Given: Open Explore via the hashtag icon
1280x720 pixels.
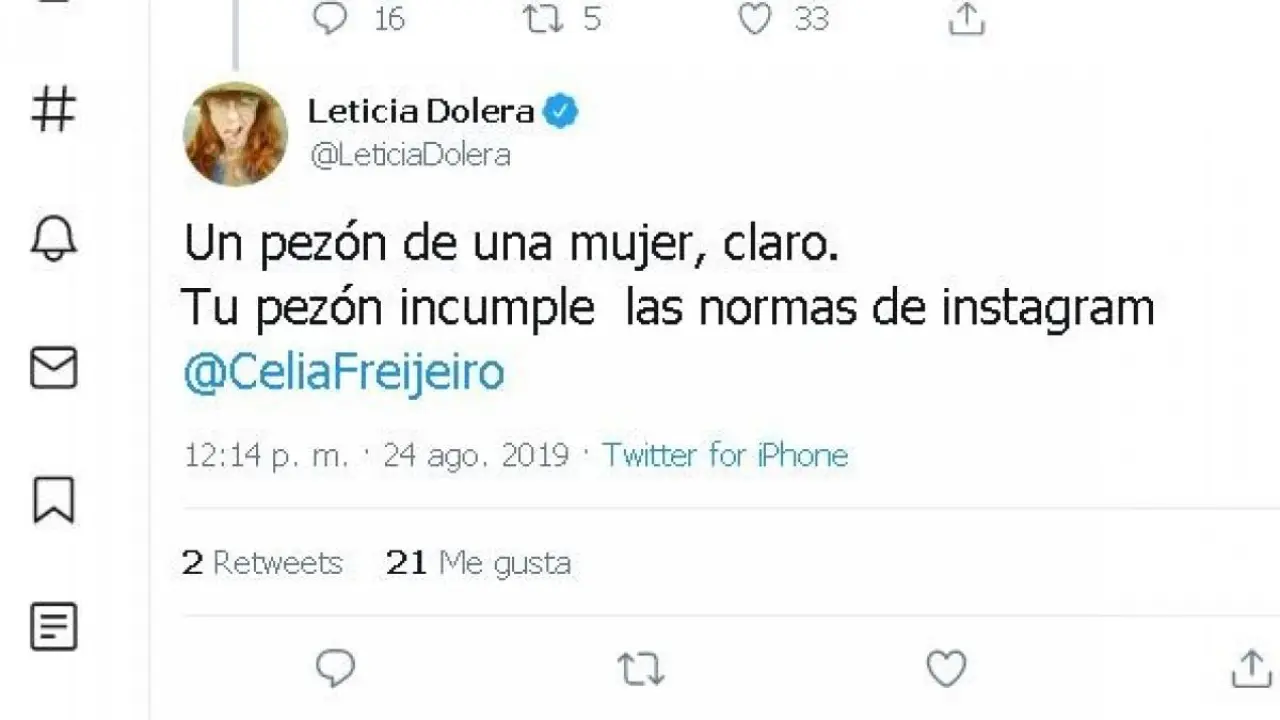Looking at the screenshot, I should pyautogui.click(x=54, y=108).
